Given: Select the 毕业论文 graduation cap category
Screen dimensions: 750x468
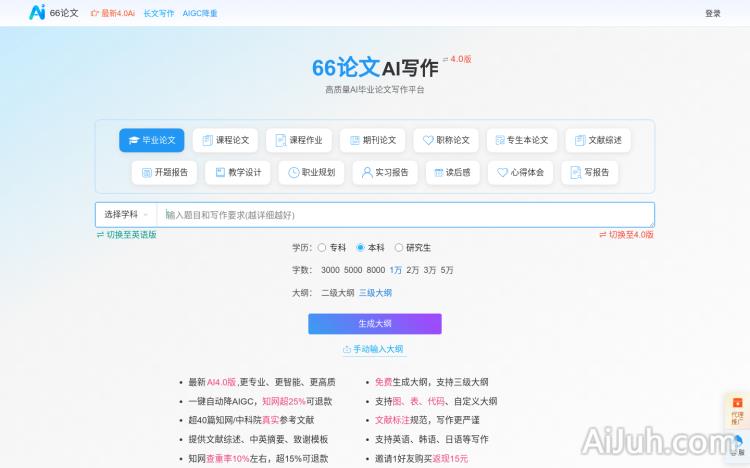Looking at the screenshot, I should [x=151, y=140].
